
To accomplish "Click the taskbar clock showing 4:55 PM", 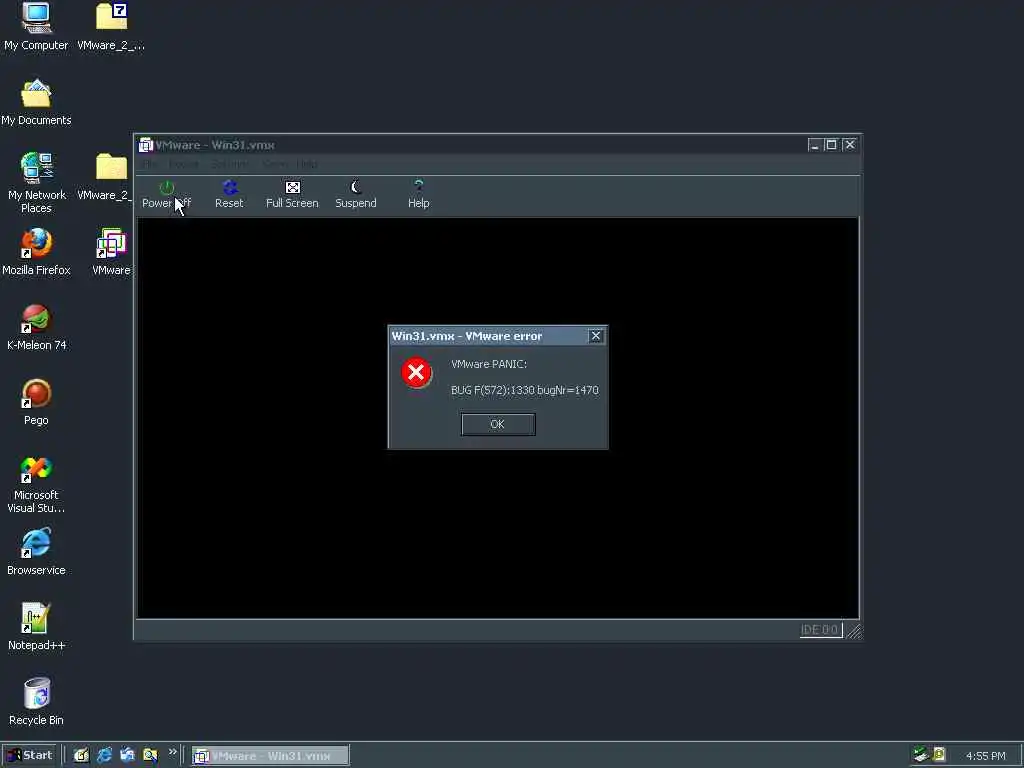I will pos(985,756).
